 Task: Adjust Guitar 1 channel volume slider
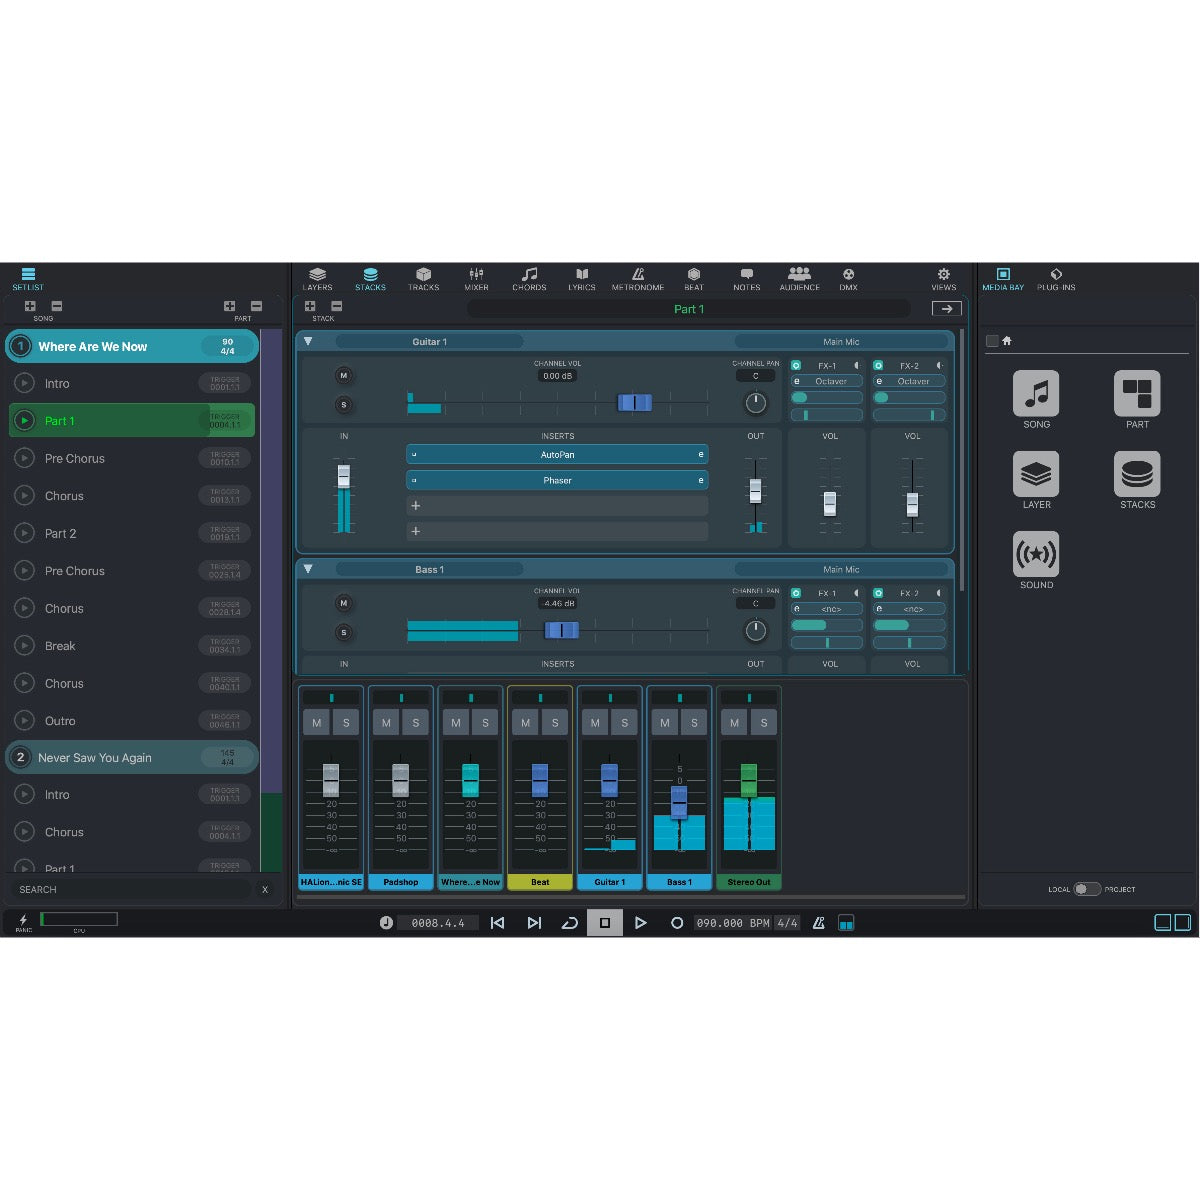635,403
